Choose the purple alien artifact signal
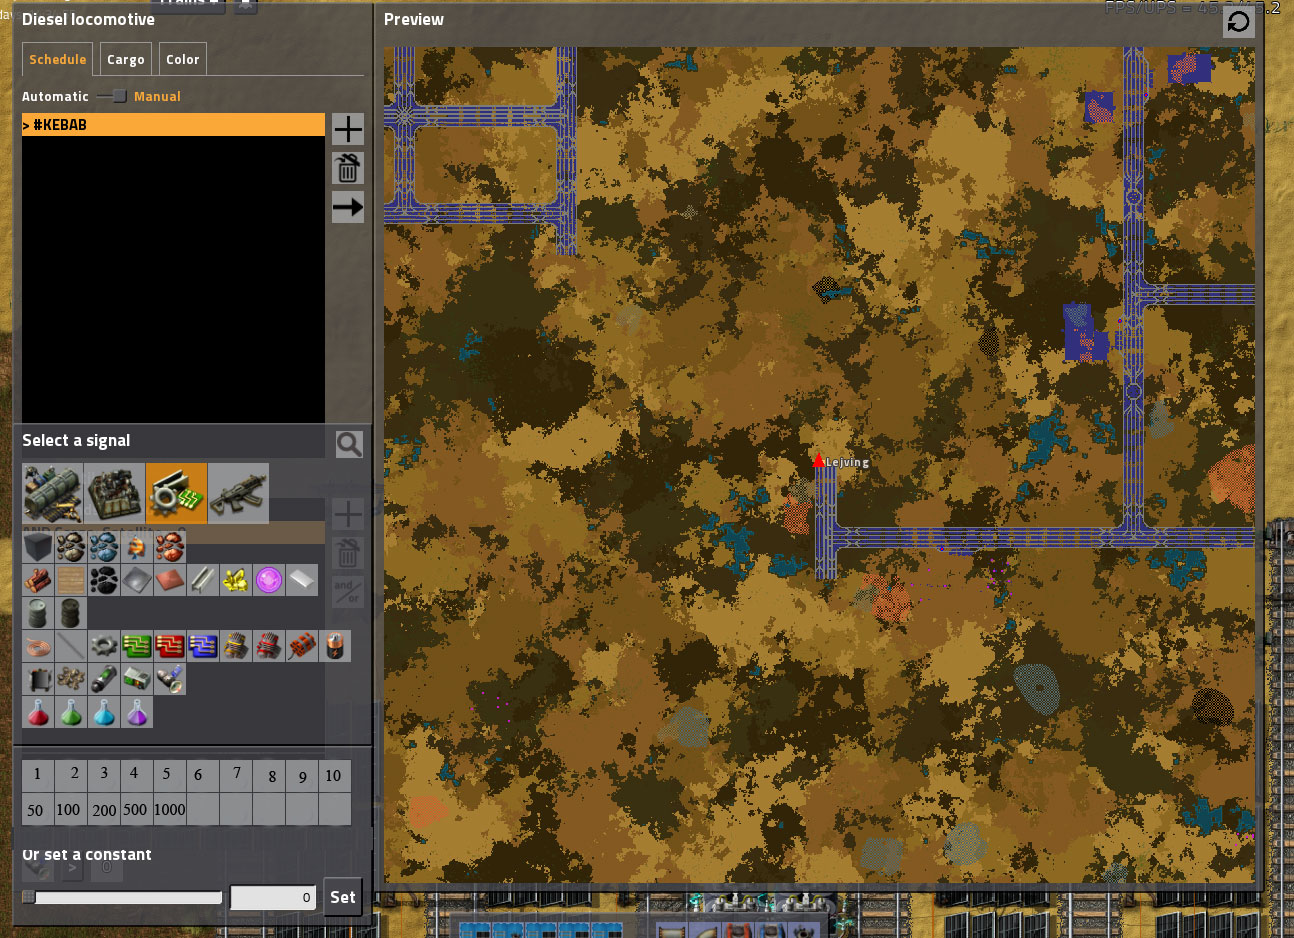 coord(269,580)
